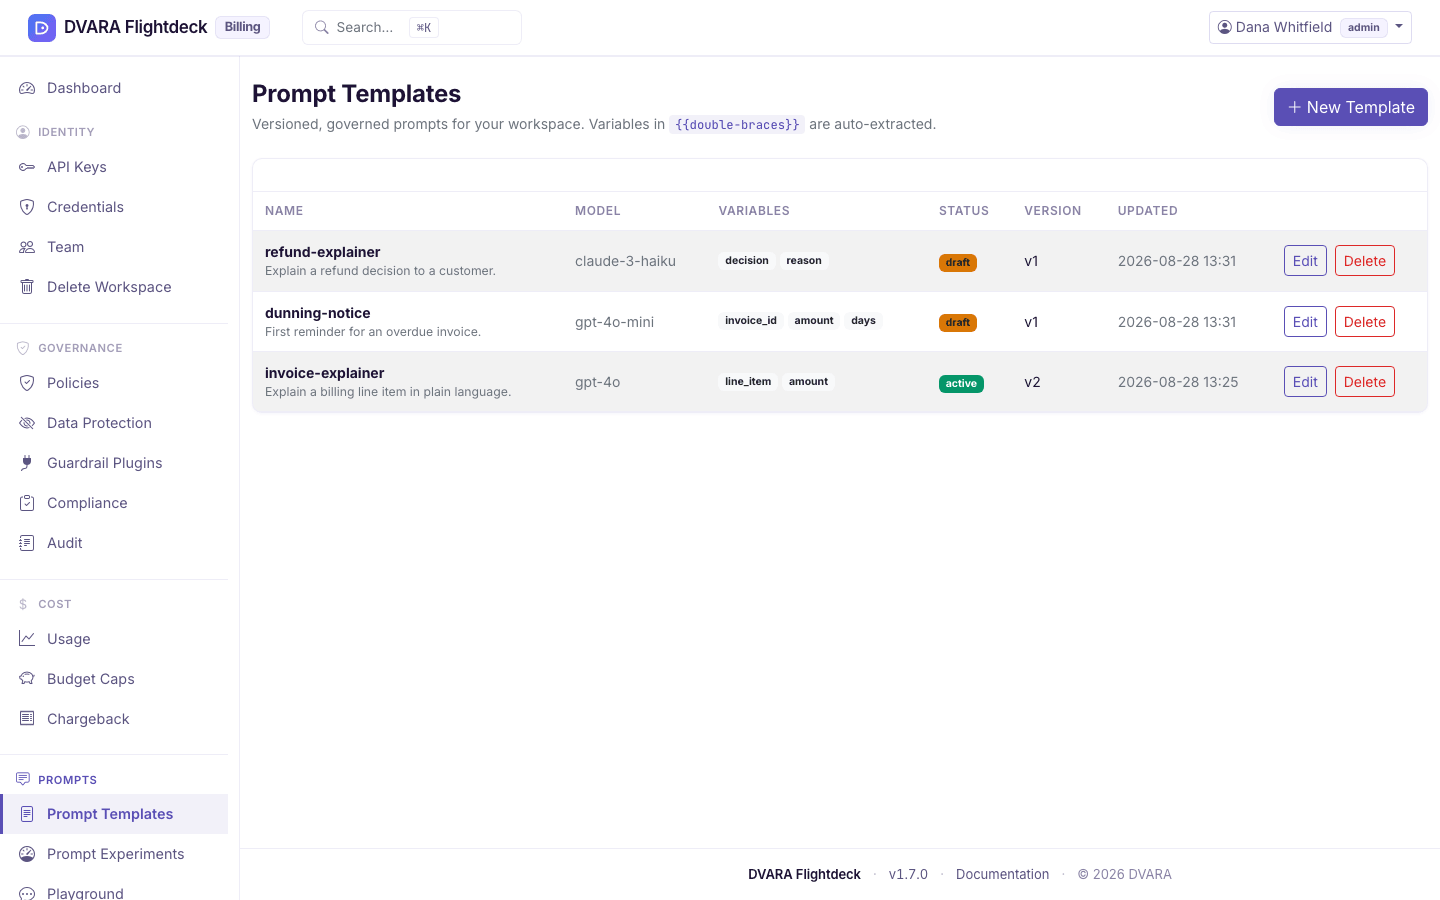
Task: Click the Prompt Experiments icon
Action: (x=27, y=854)
